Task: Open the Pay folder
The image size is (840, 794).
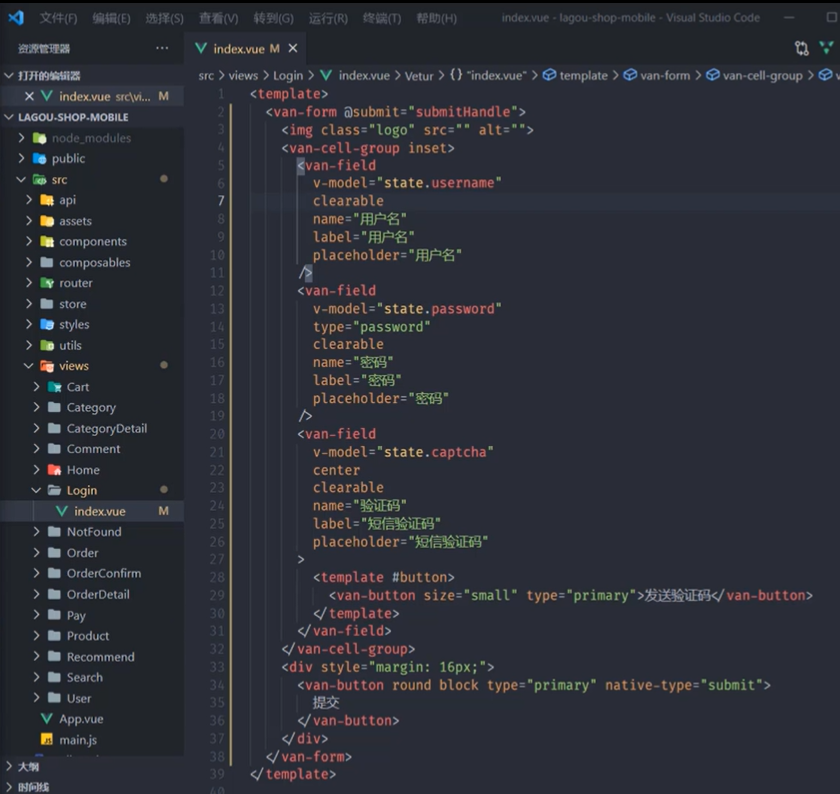Action: [x=76, y=615]
